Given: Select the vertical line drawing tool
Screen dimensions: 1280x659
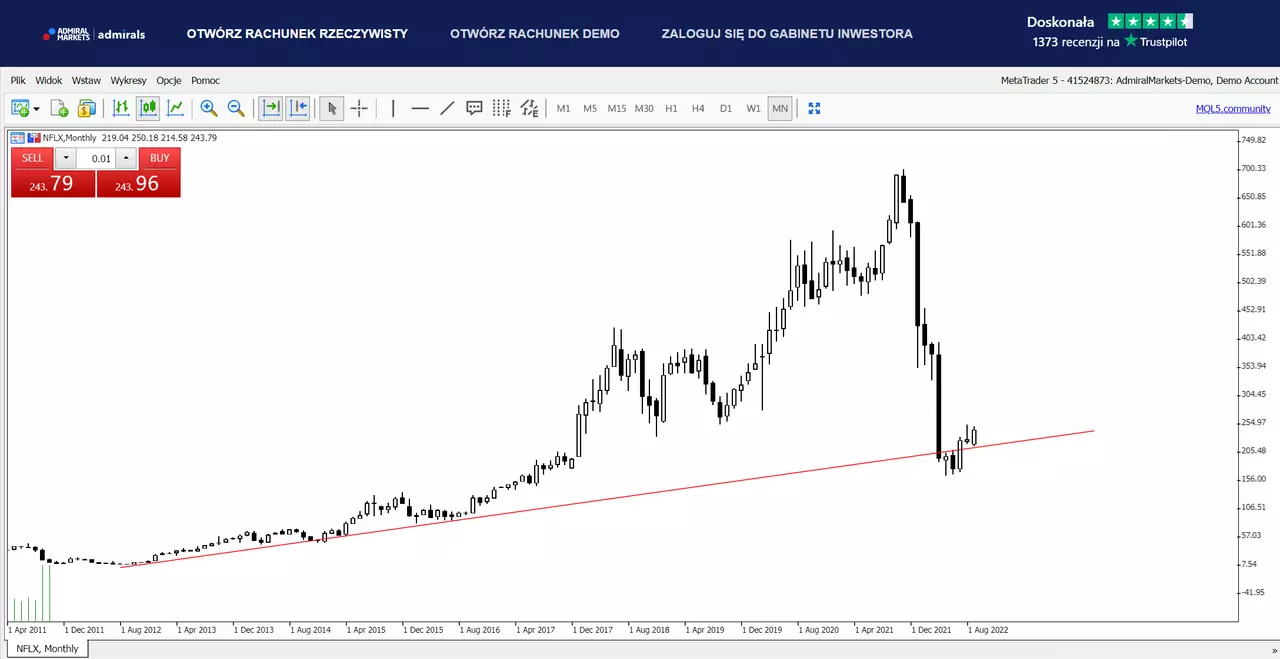Looking at the screenshot, I should click(x=393, y=108).
